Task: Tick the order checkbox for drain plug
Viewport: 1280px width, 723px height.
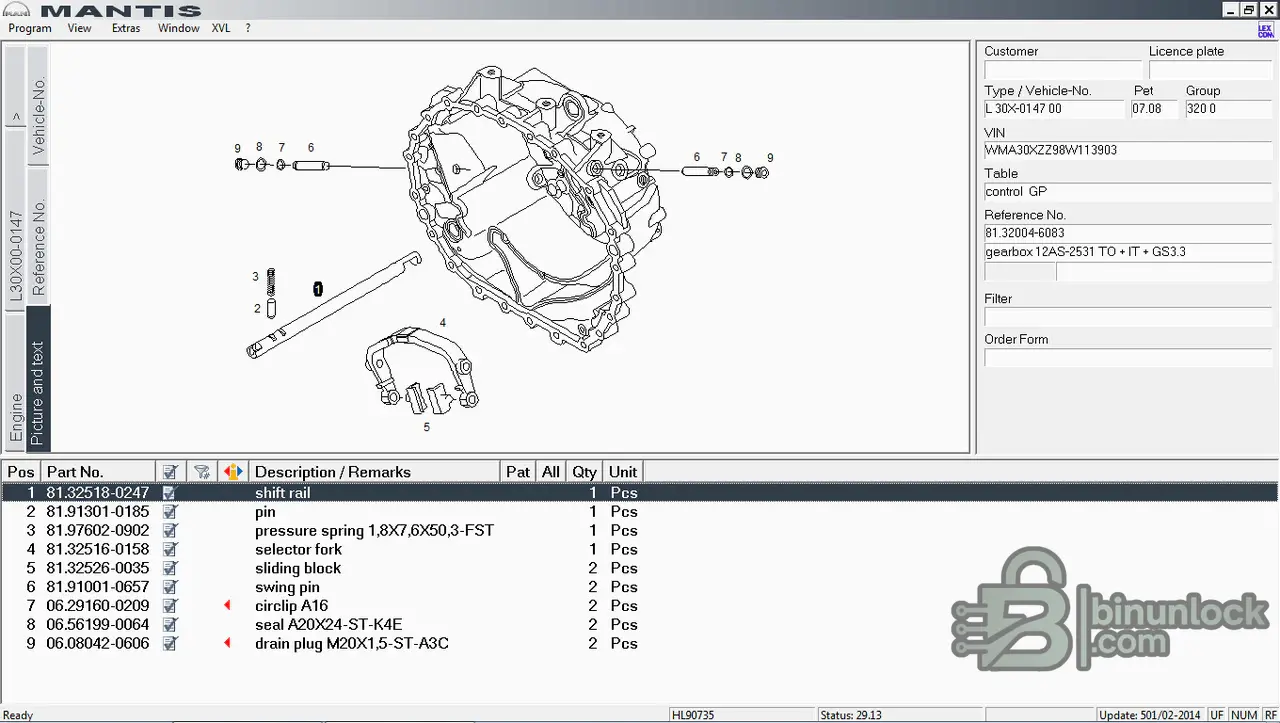Action: pos(169,644)
